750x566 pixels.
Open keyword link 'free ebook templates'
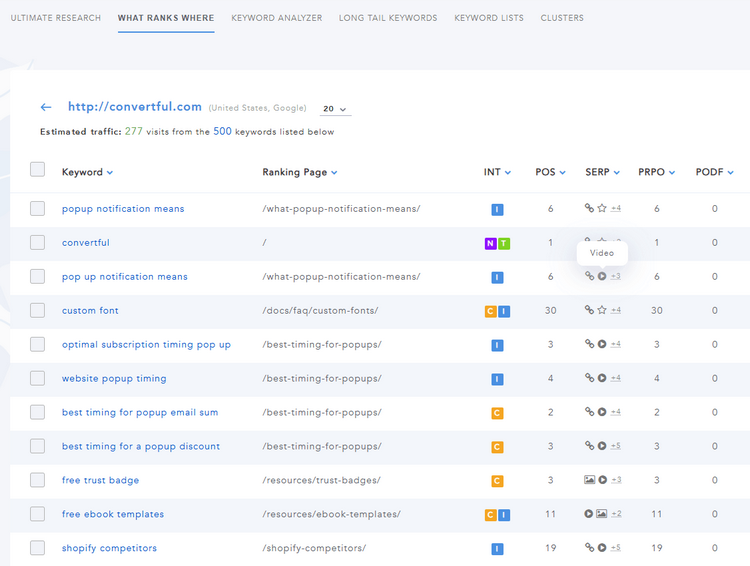click(x=113, y=514)
